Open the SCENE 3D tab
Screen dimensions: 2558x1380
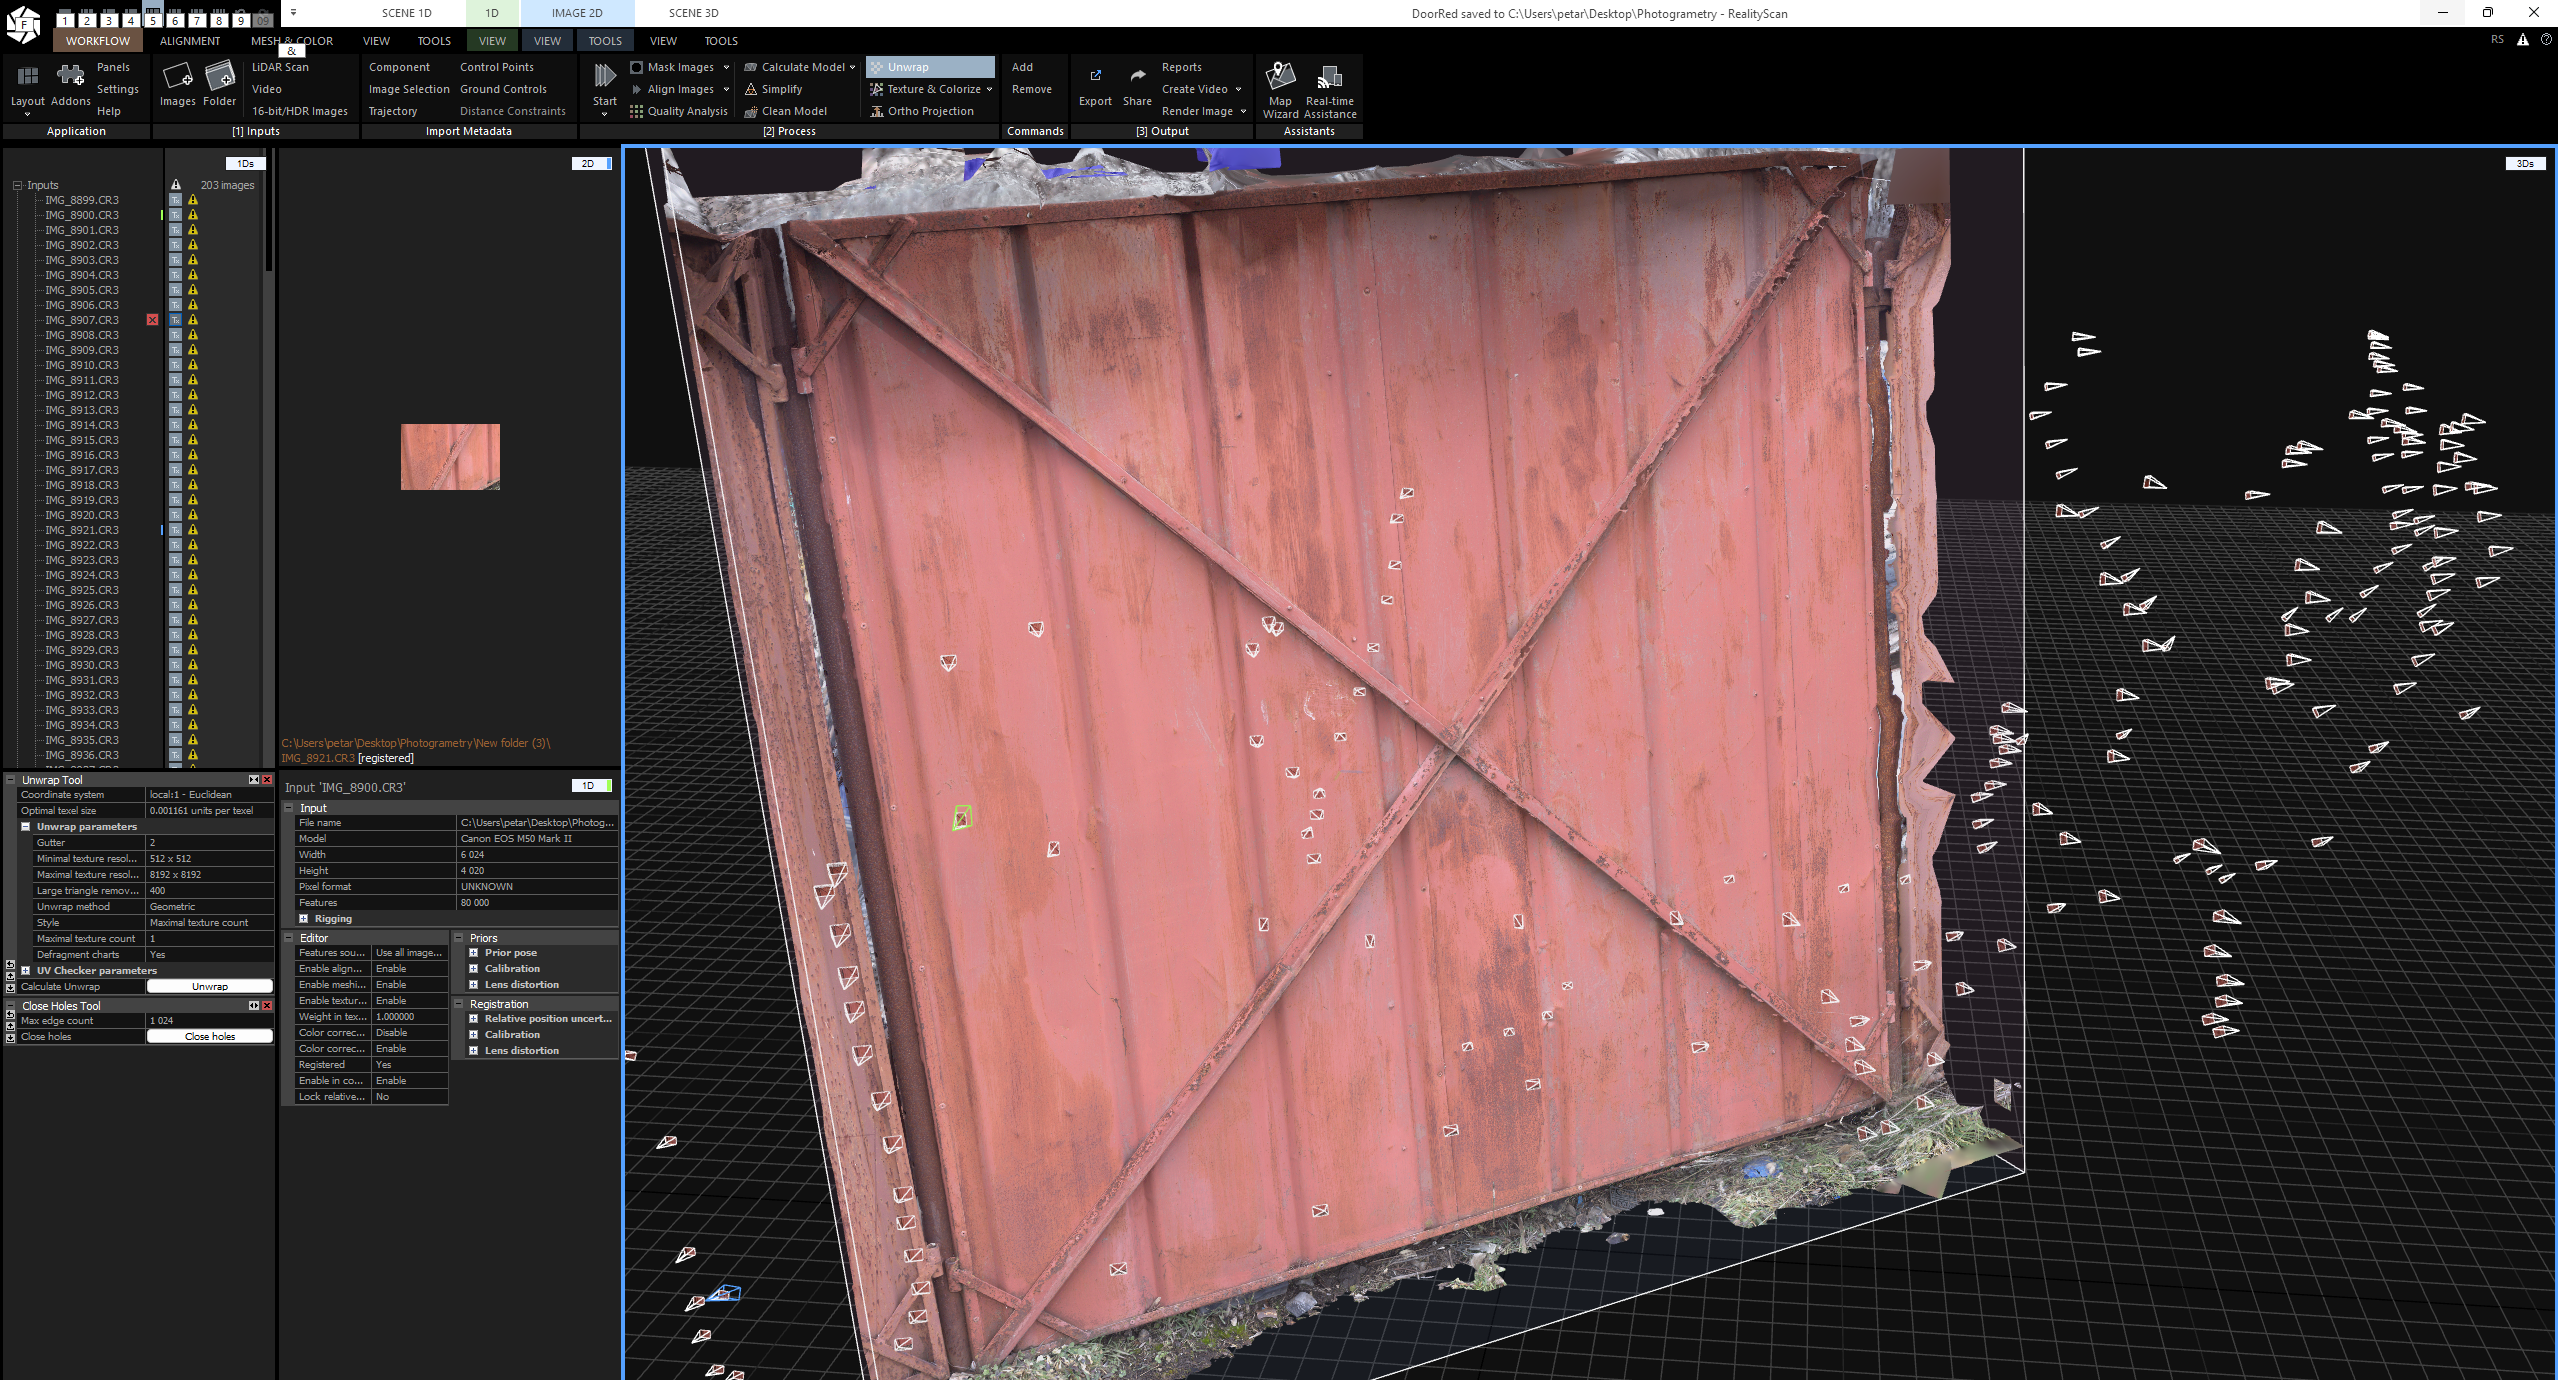tap(693, 13)
